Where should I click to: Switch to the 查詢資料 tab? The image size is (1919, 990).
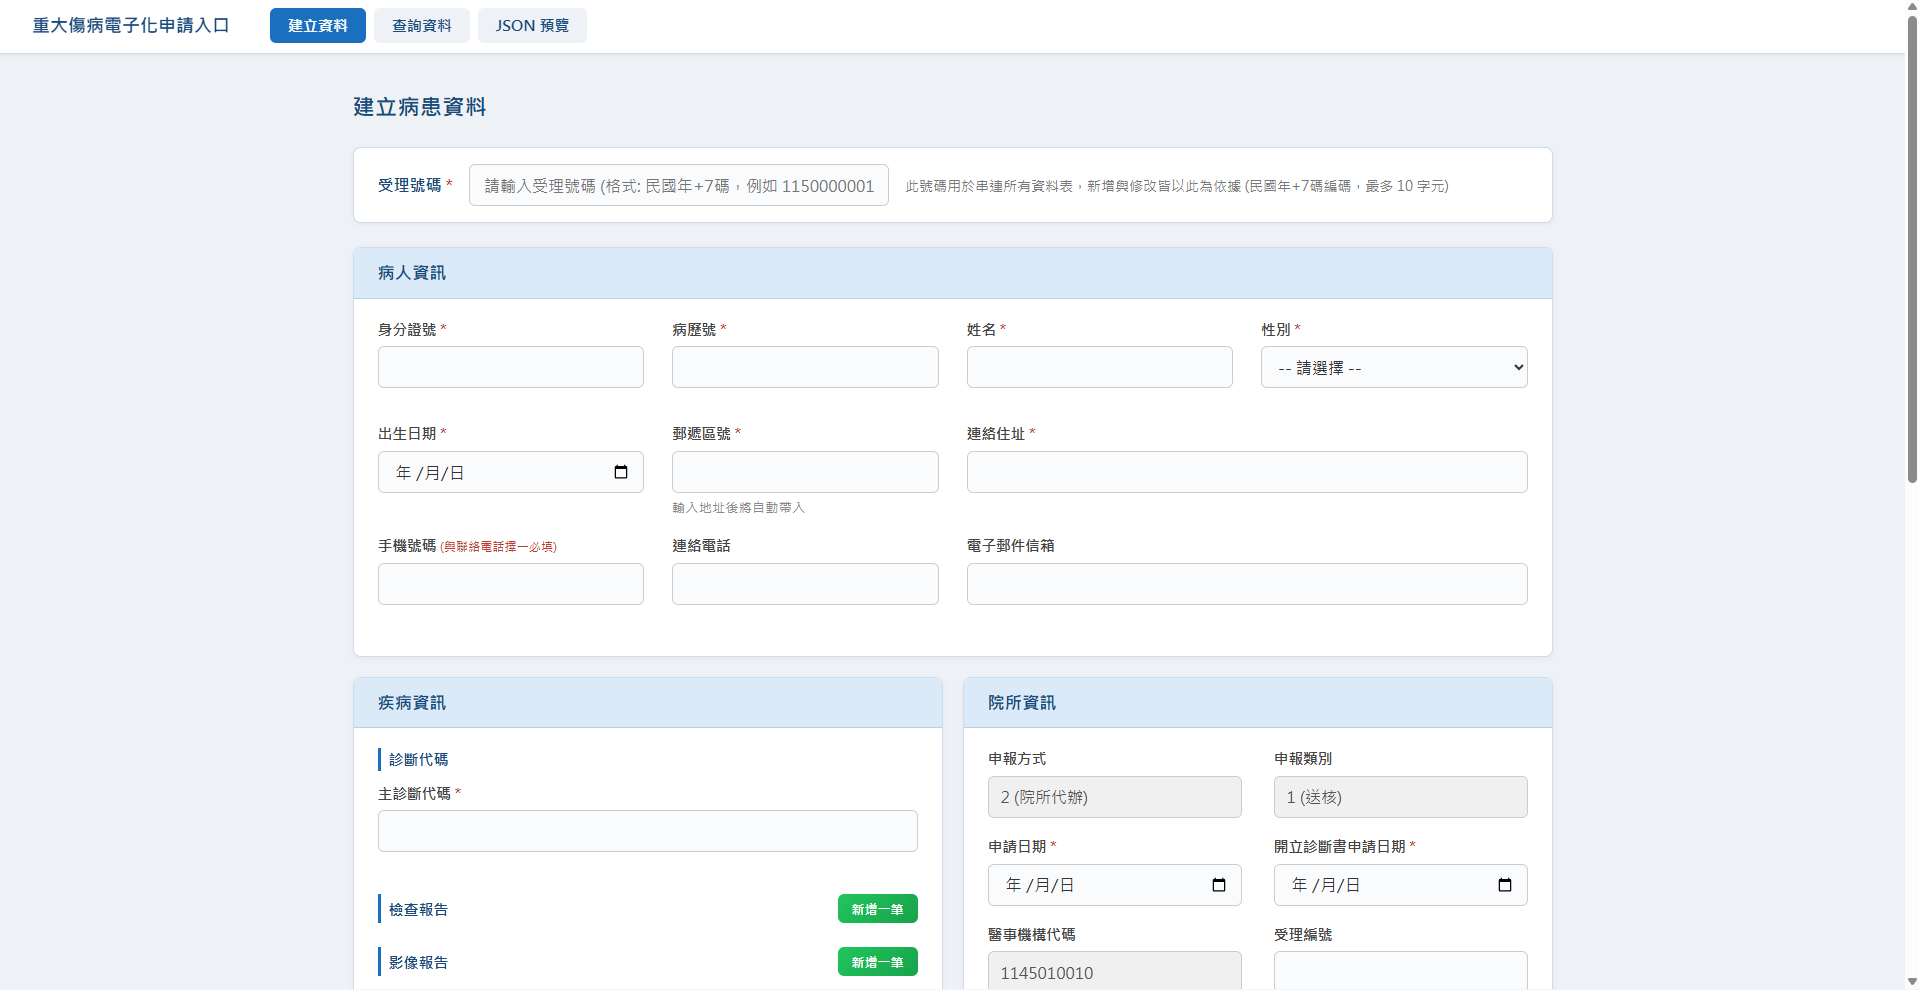422,26
